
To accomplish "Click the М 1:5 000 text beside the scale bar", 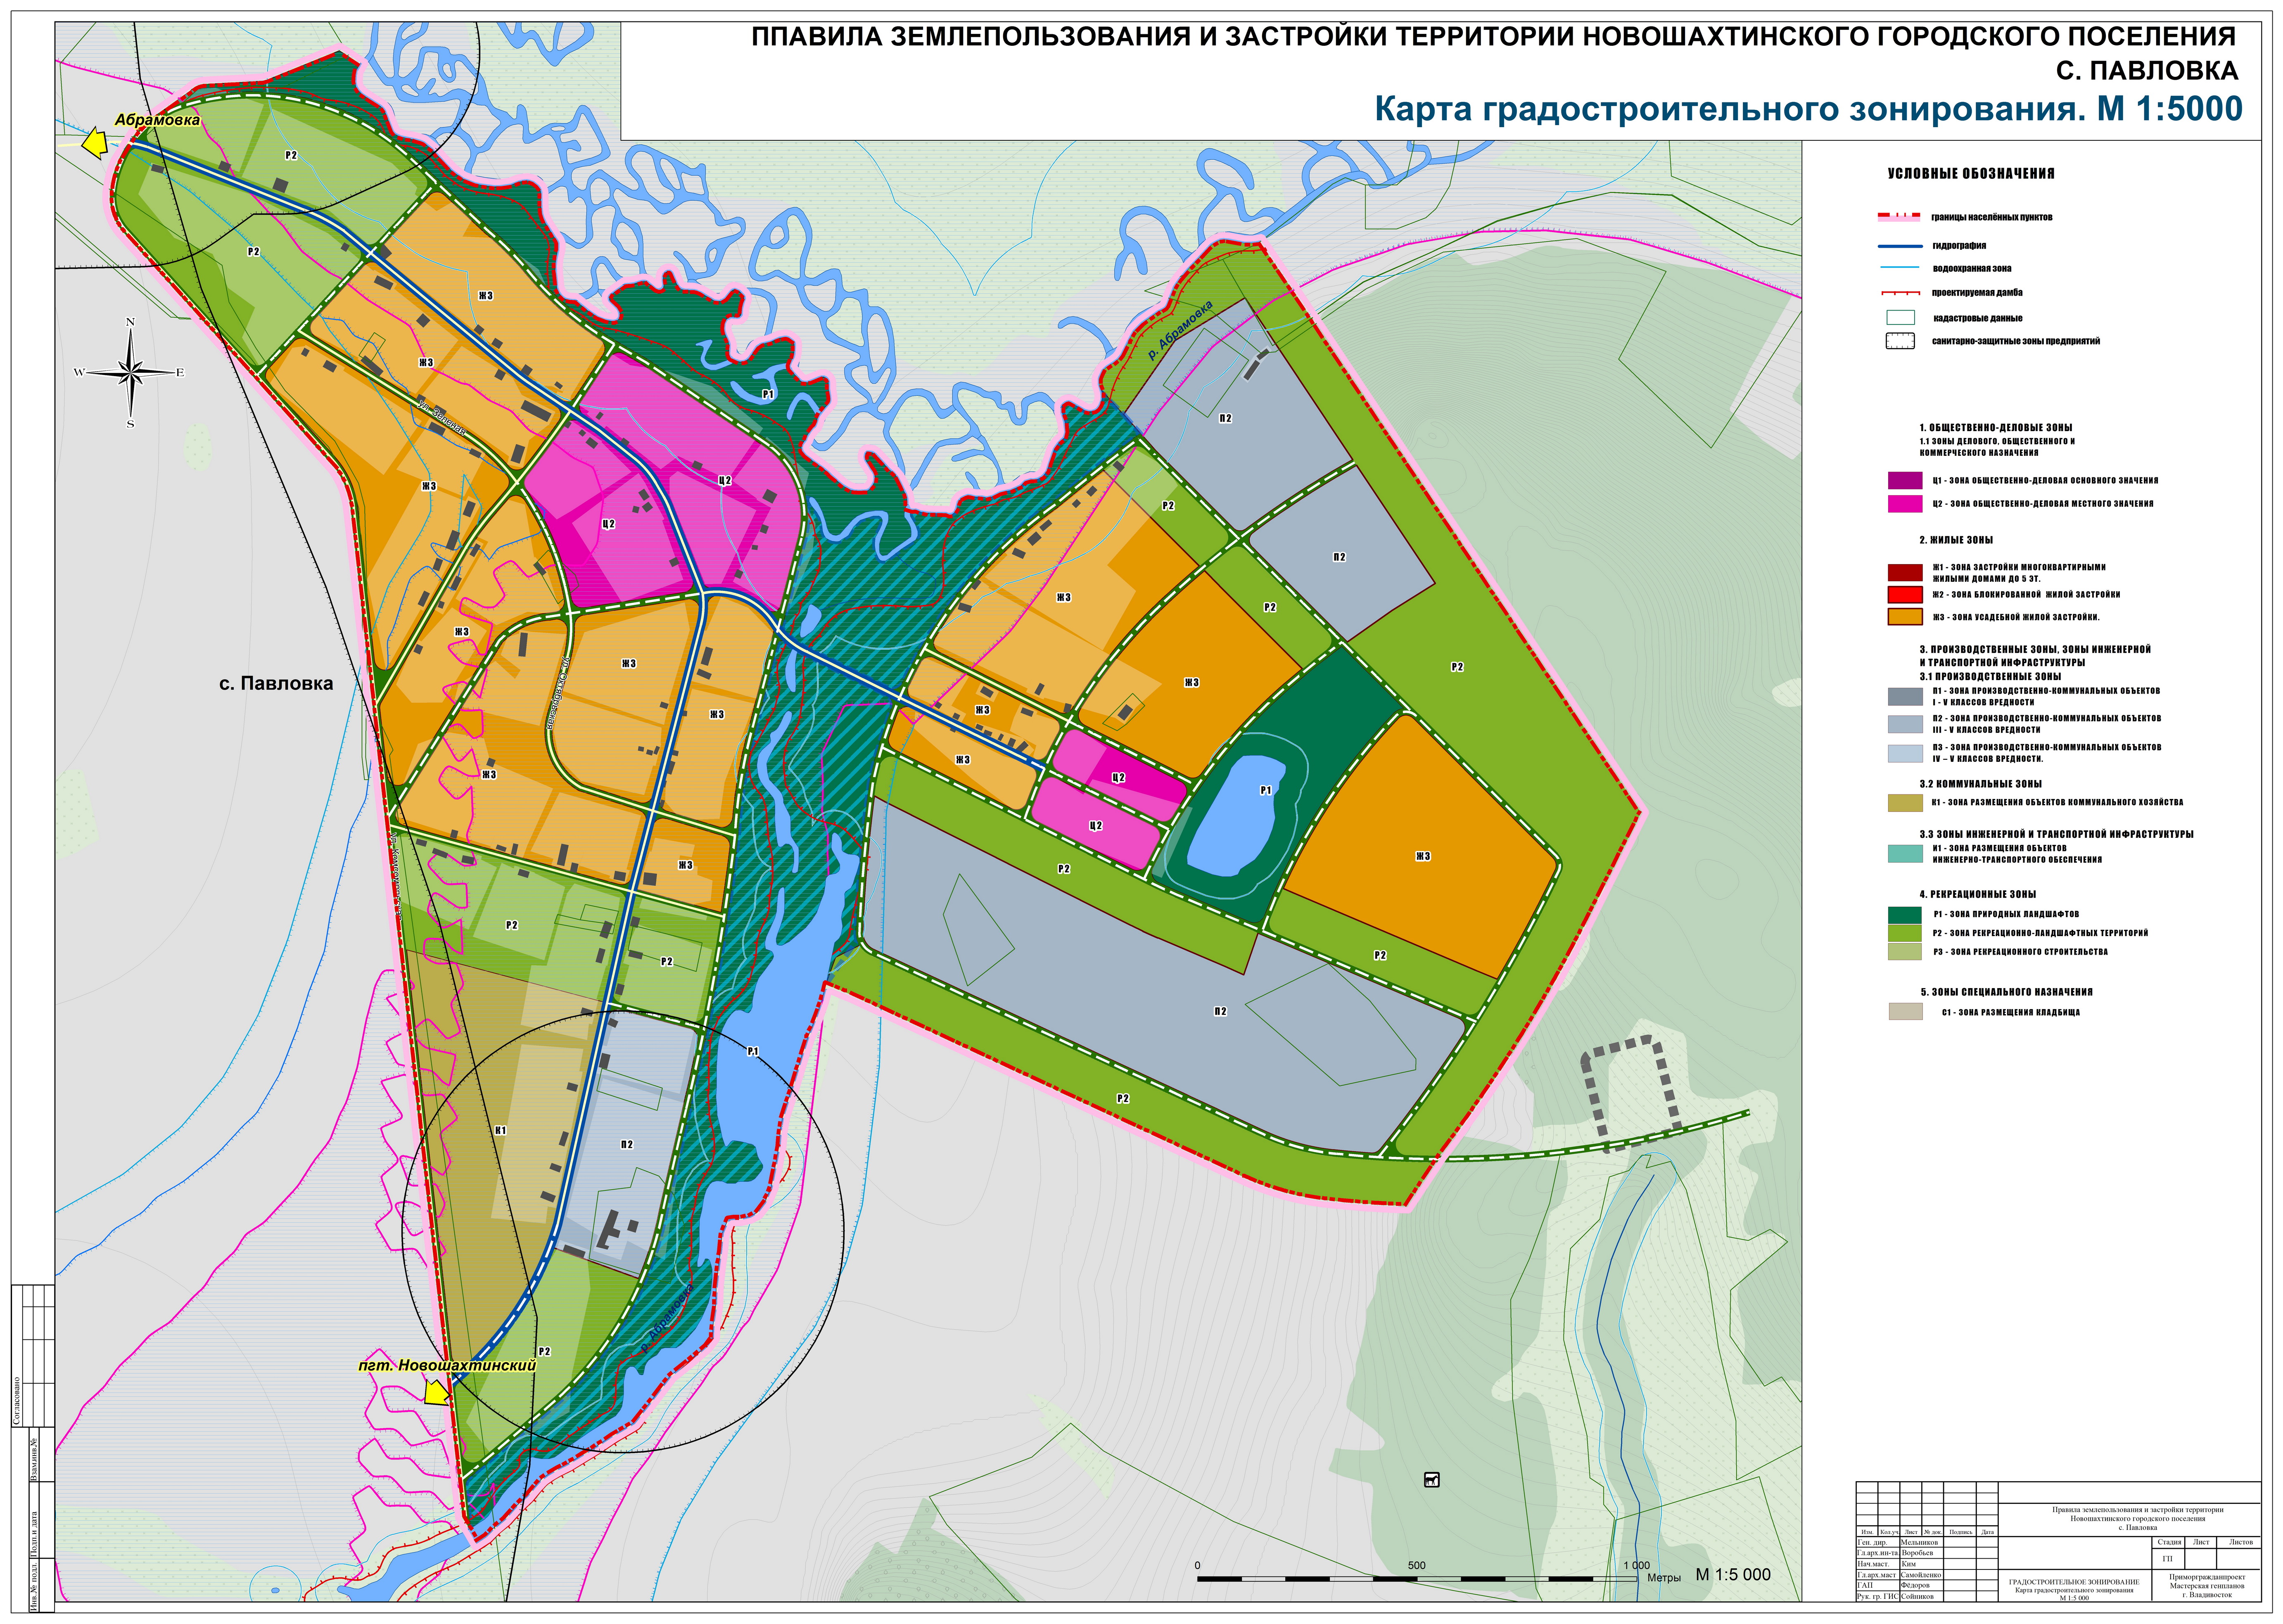I will coord(1733,1575).
